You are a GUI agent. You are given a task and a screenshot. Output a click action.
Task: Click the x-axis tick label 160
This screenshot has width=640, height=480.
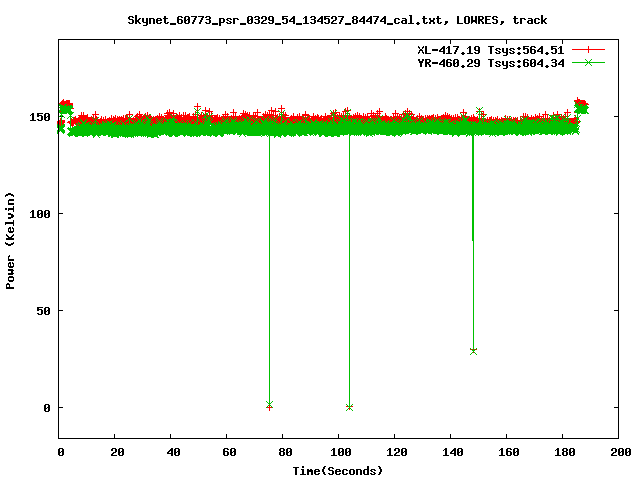509,452
